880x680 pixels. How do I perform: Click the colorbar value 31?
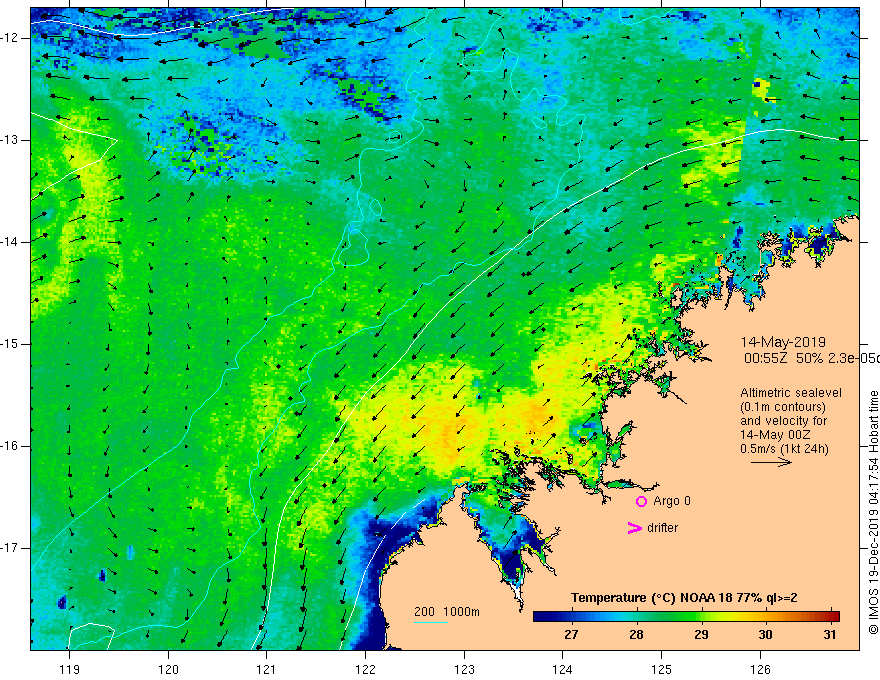831,635
